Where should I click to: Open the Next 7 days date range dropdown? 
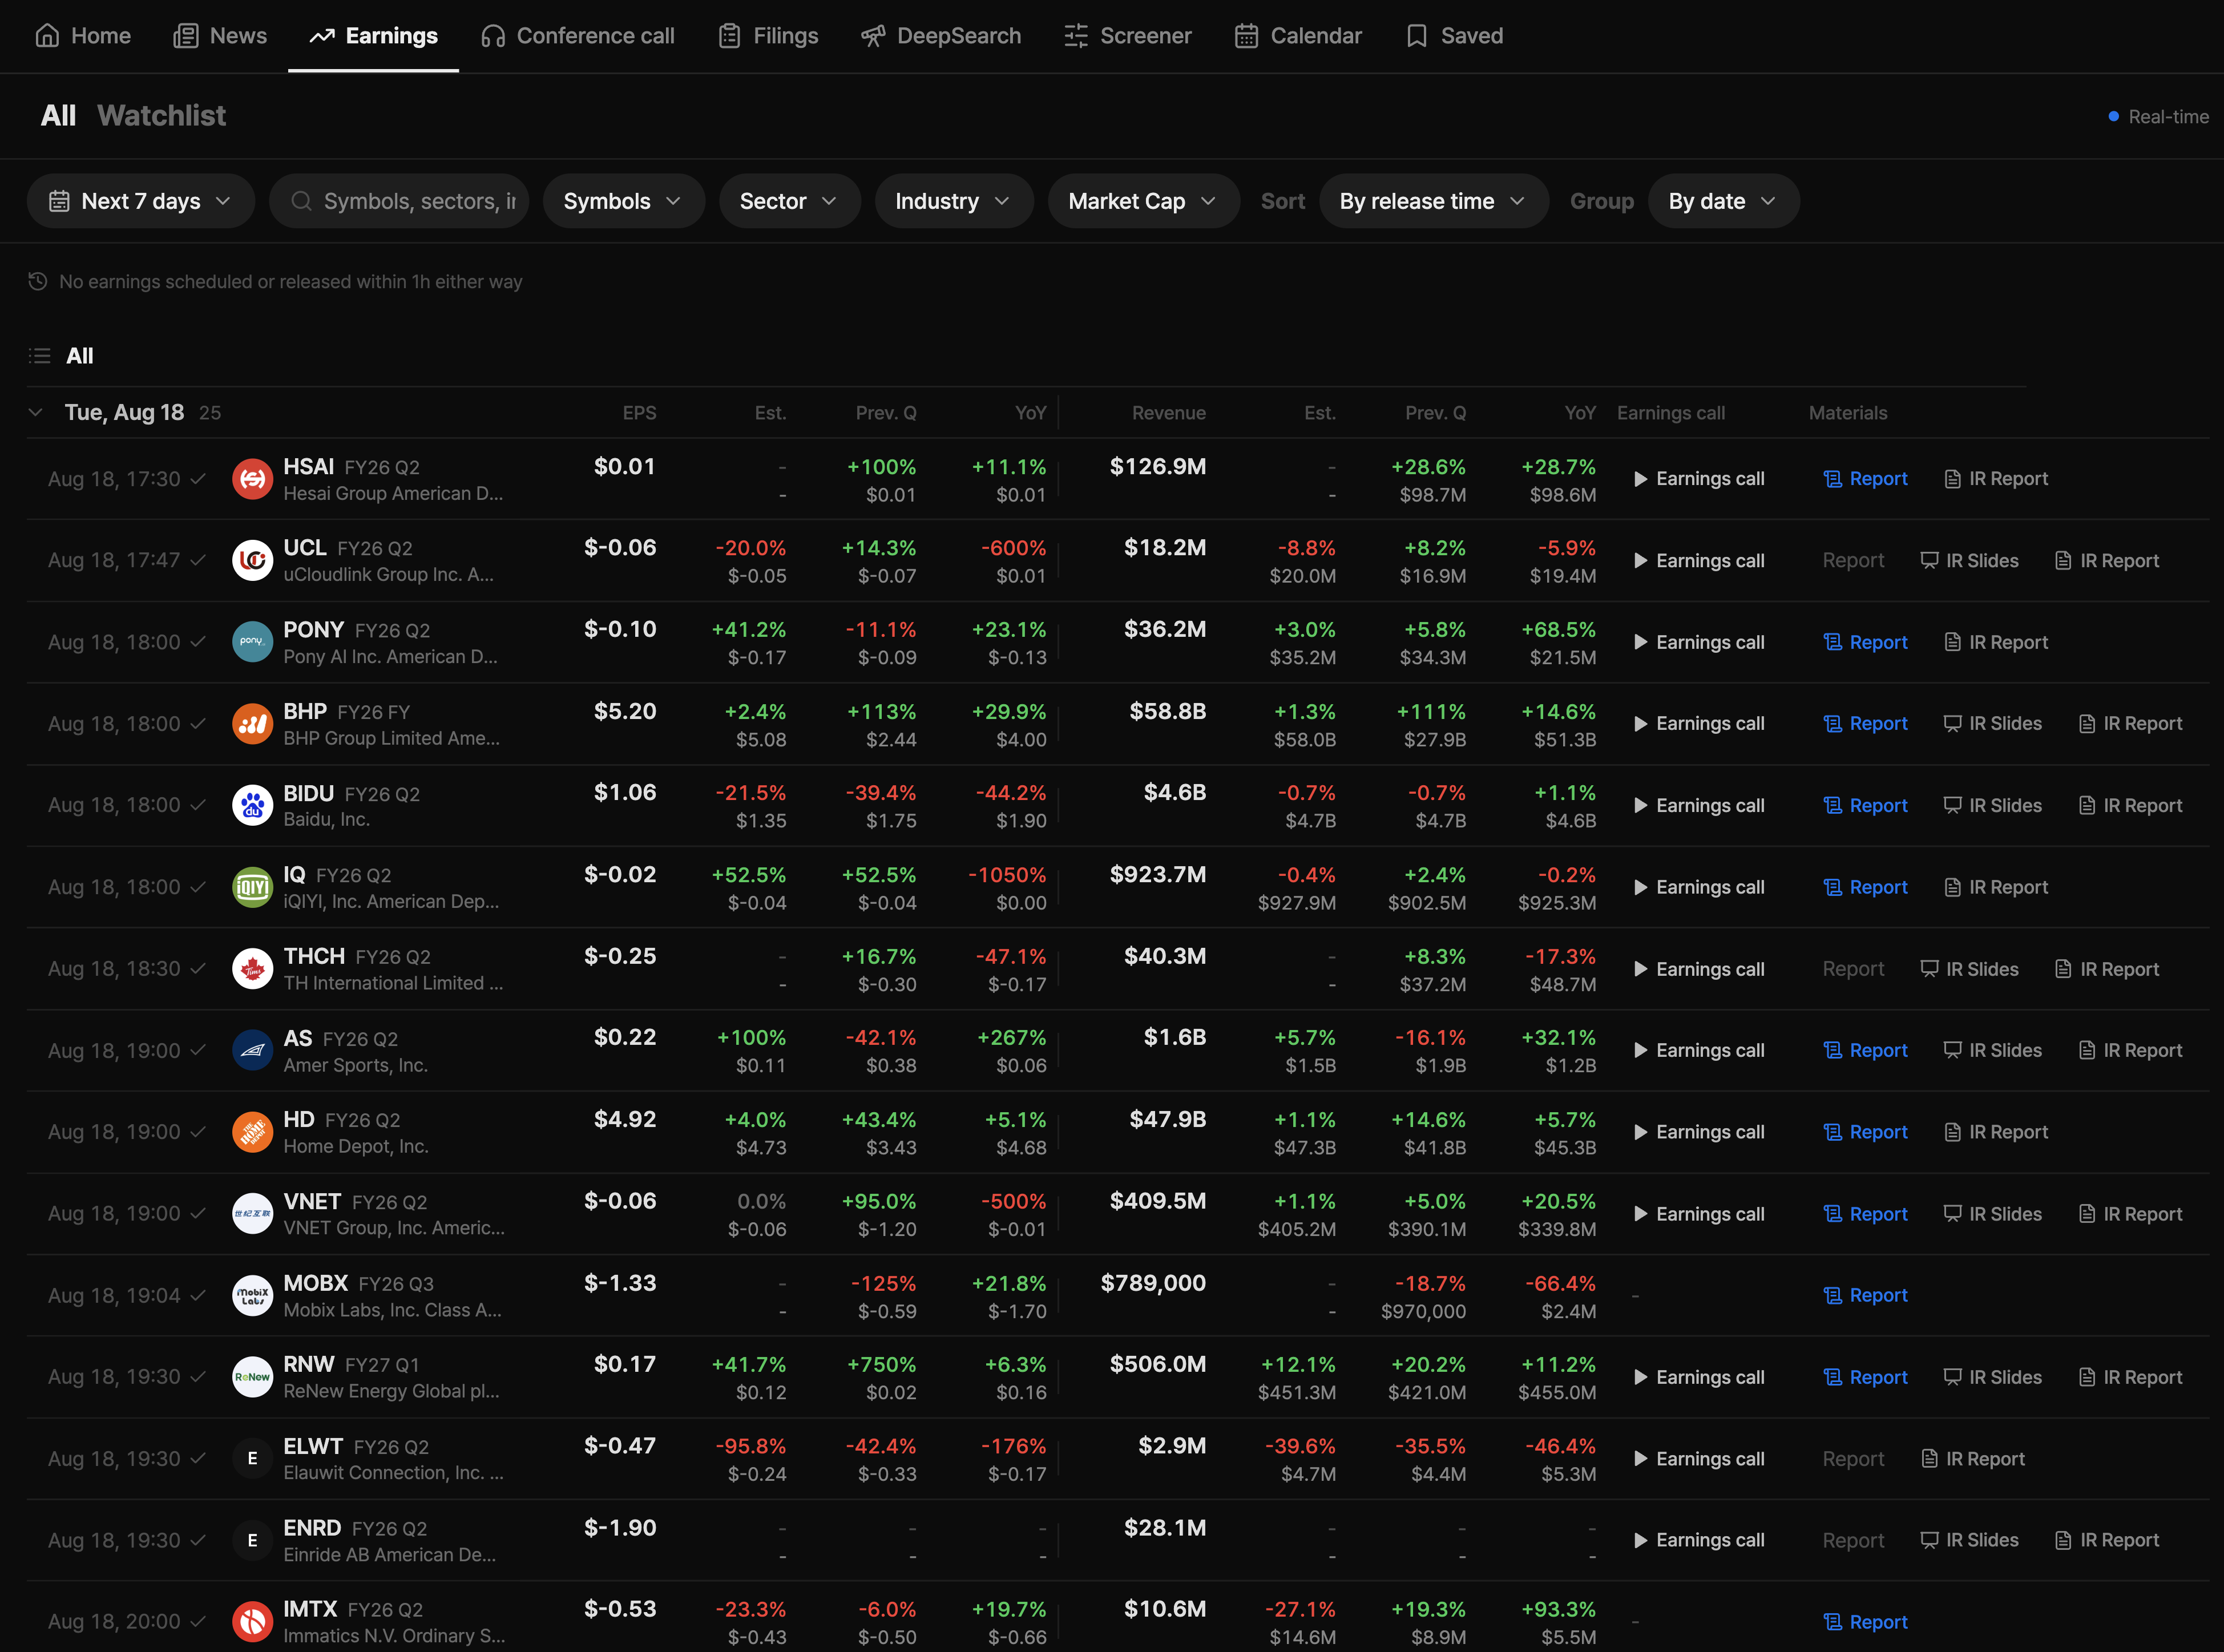141,201
